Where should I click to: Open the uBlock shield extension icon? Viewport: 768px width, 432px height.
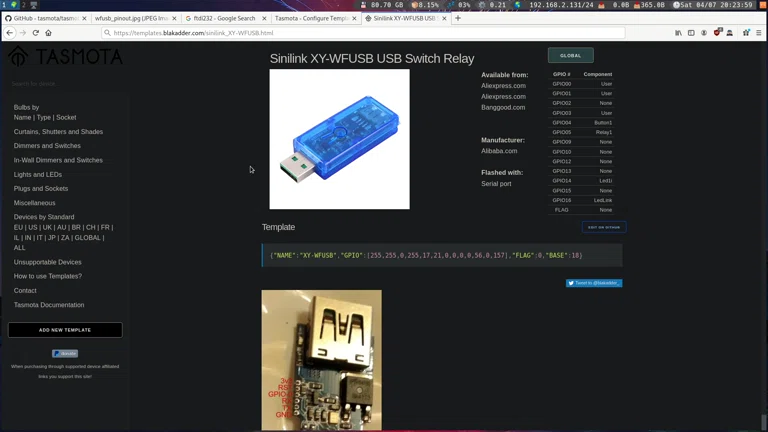717,33
